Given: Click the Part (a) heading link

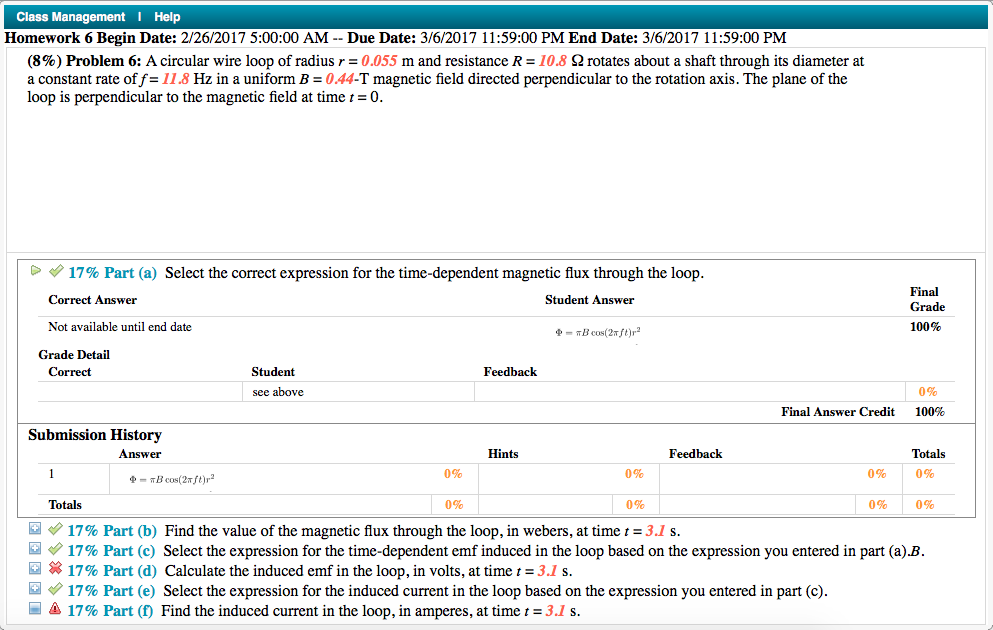Looking at the screenshot, I should click(111, 272).
